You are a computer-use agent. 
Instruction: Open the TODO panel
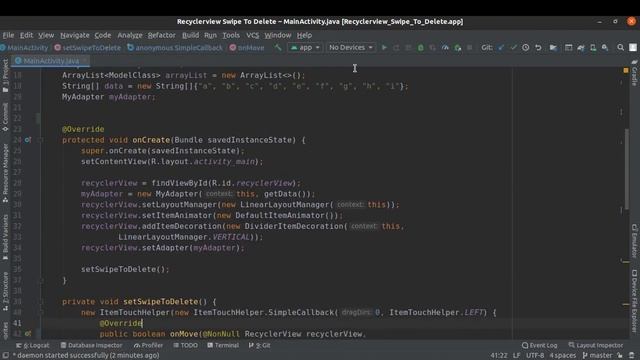click(x=185, y=345)
